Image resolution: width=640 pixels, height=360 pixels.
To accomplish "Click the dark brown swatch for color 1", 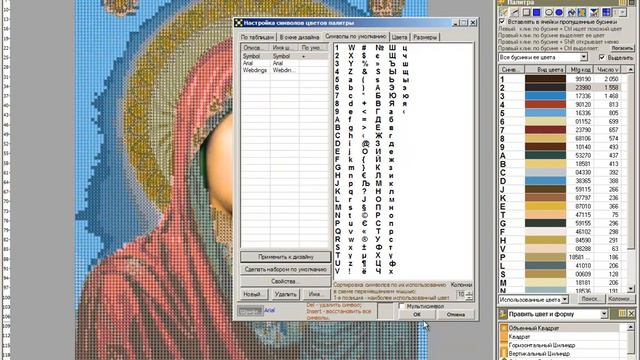I will coord(545,79).
